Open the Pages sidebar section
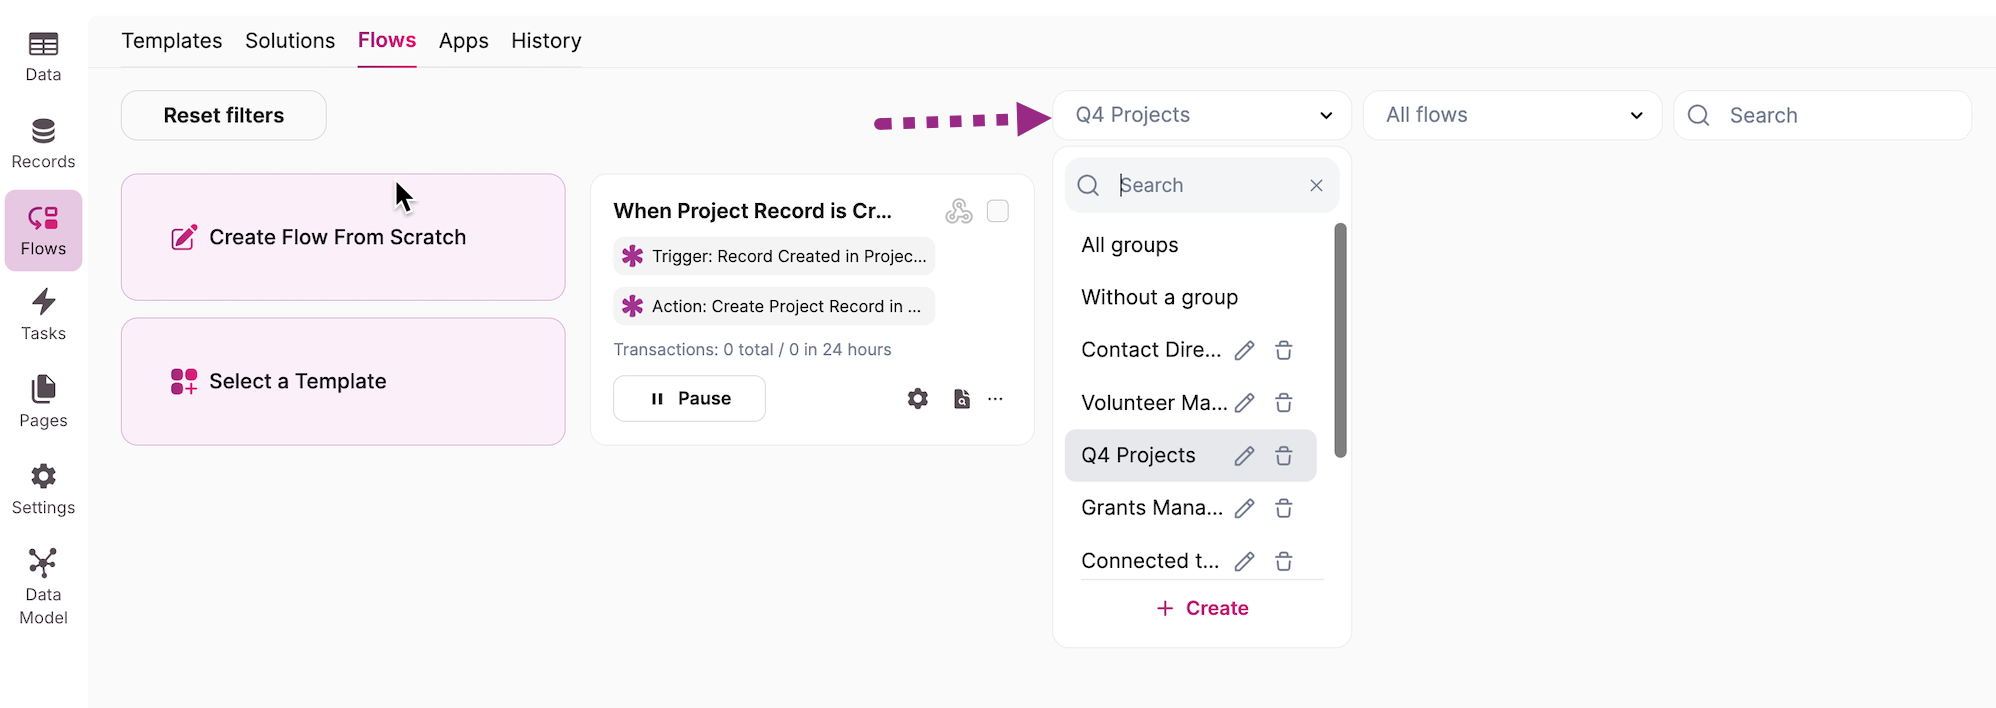 point(43,401)
